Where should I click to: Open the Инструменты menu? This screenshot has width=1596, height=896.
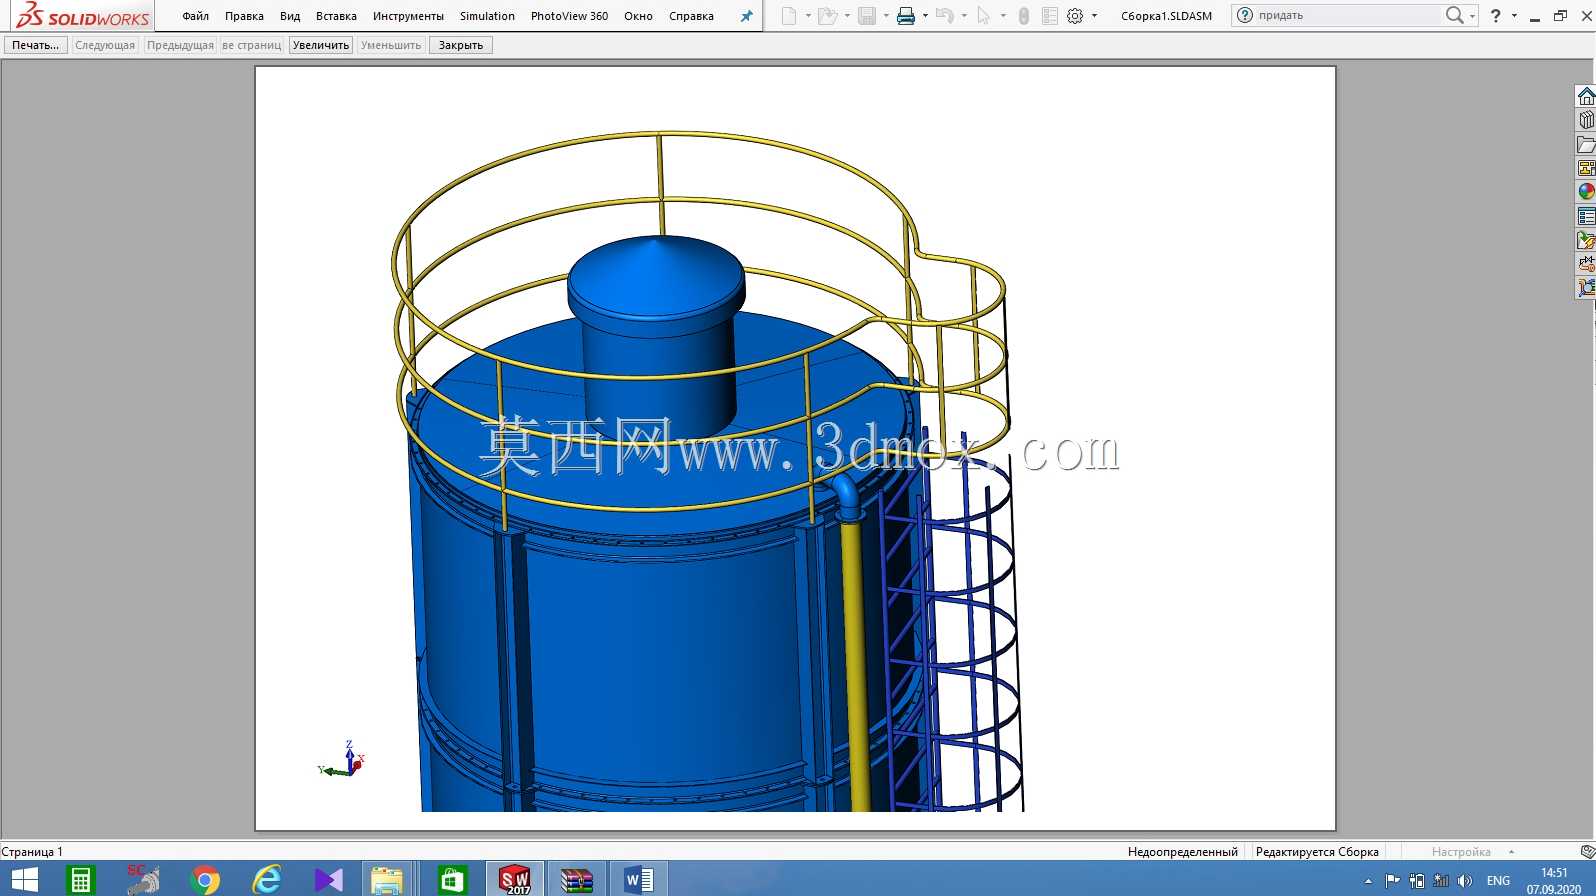point(408,16)
